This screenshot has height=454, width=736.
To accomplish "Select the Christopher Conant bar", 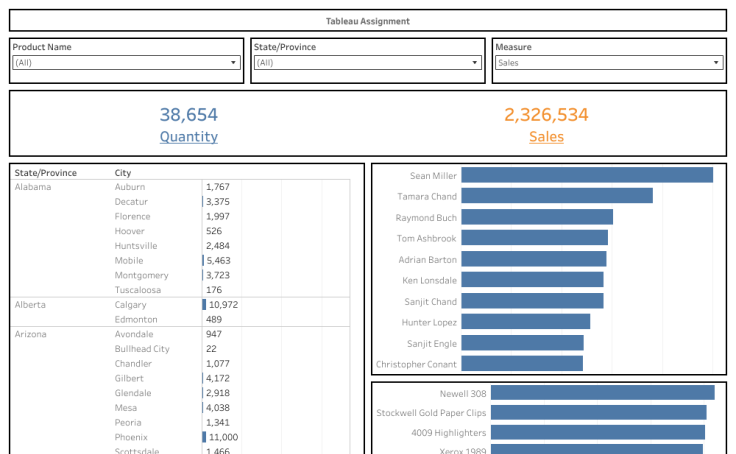I will click(521, 364).
